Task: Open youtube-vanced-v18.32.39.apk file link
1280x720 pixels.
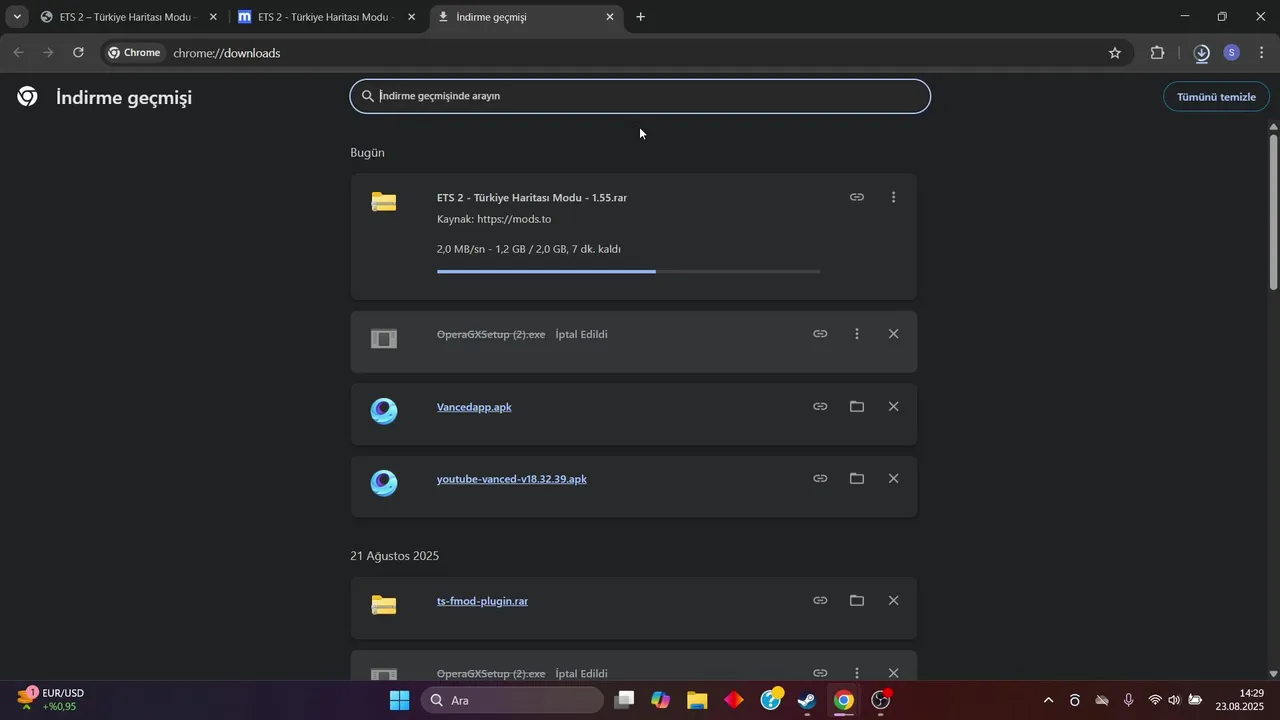Action: (x=512, y=479)
